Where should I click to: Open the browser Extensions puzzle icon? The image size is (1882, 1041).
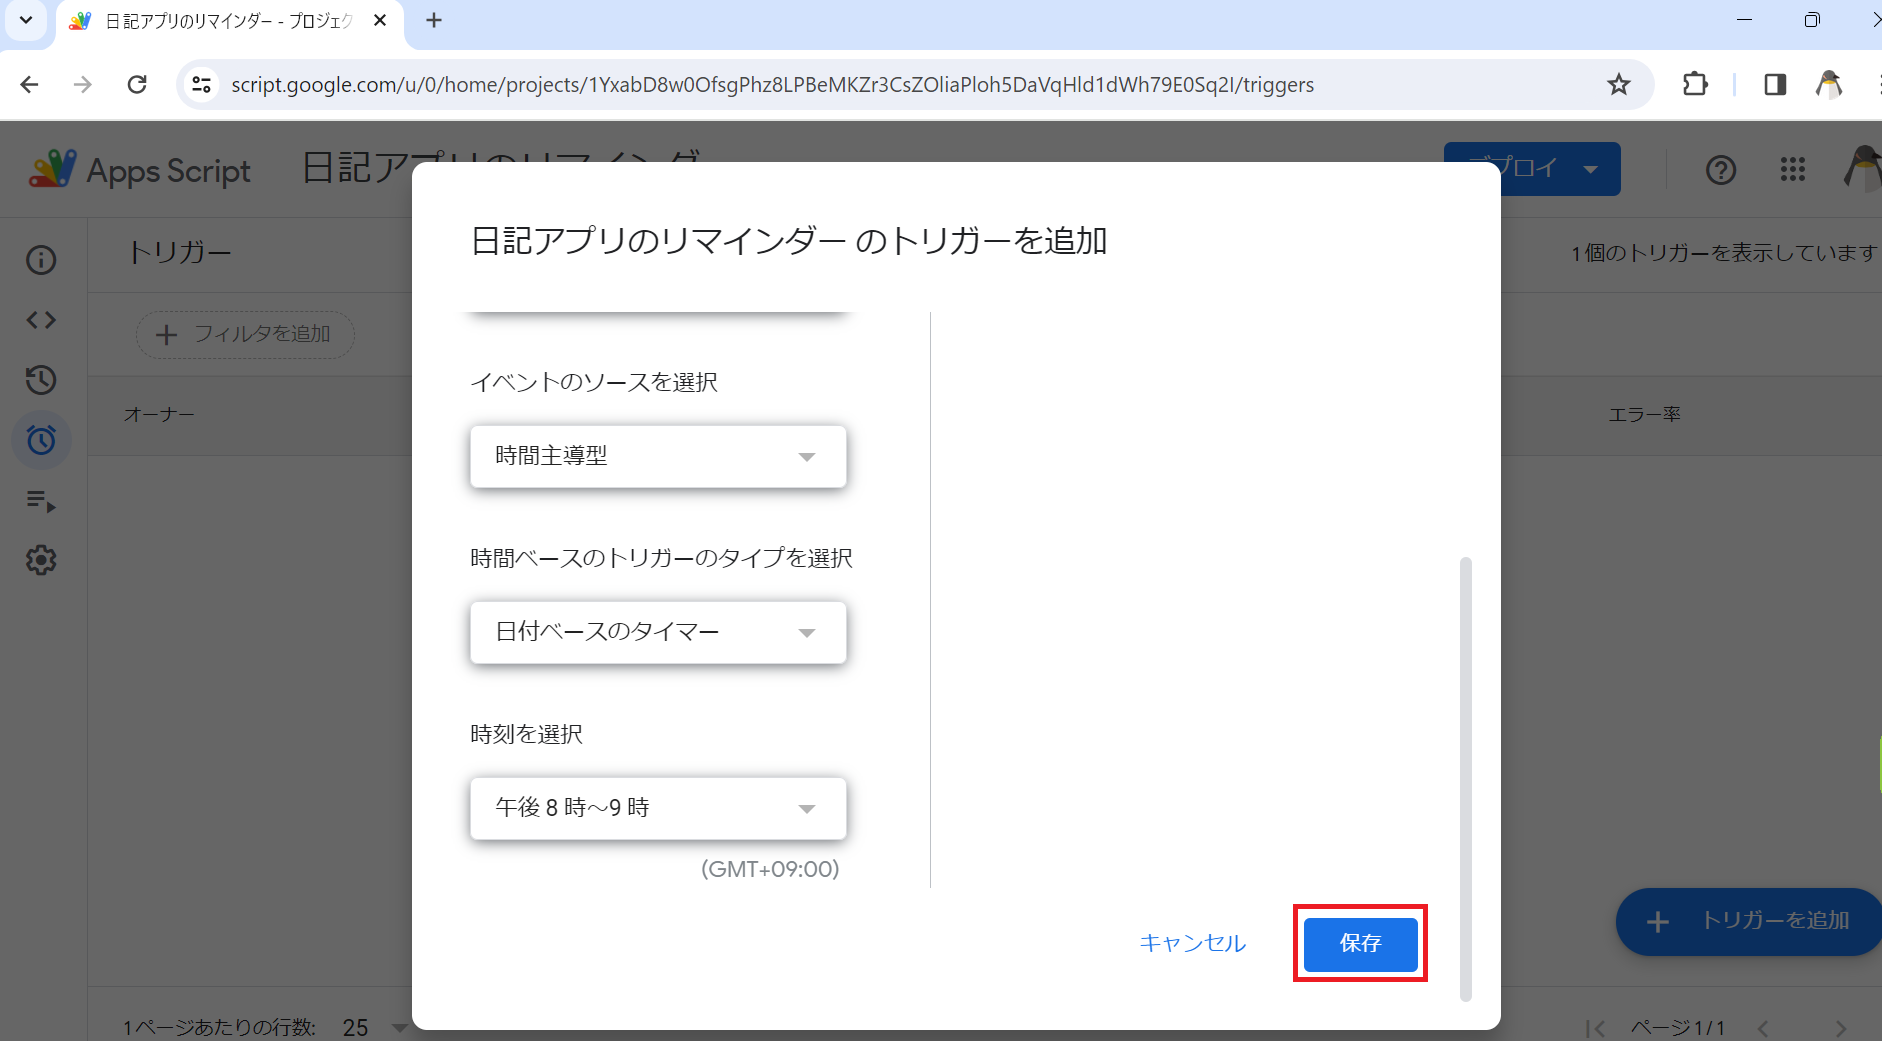(1695, 85)
